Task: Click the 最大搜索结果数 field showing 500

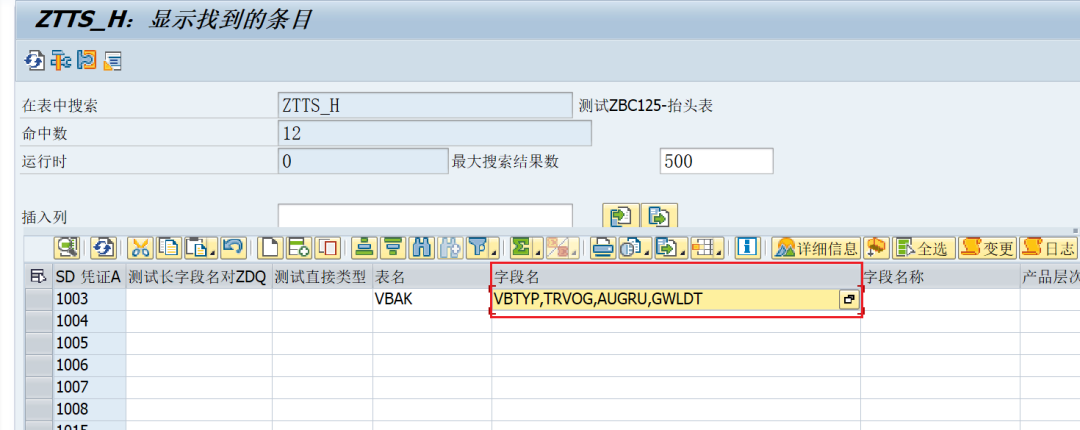Action: pyautogui.click(x=716, y=161)
